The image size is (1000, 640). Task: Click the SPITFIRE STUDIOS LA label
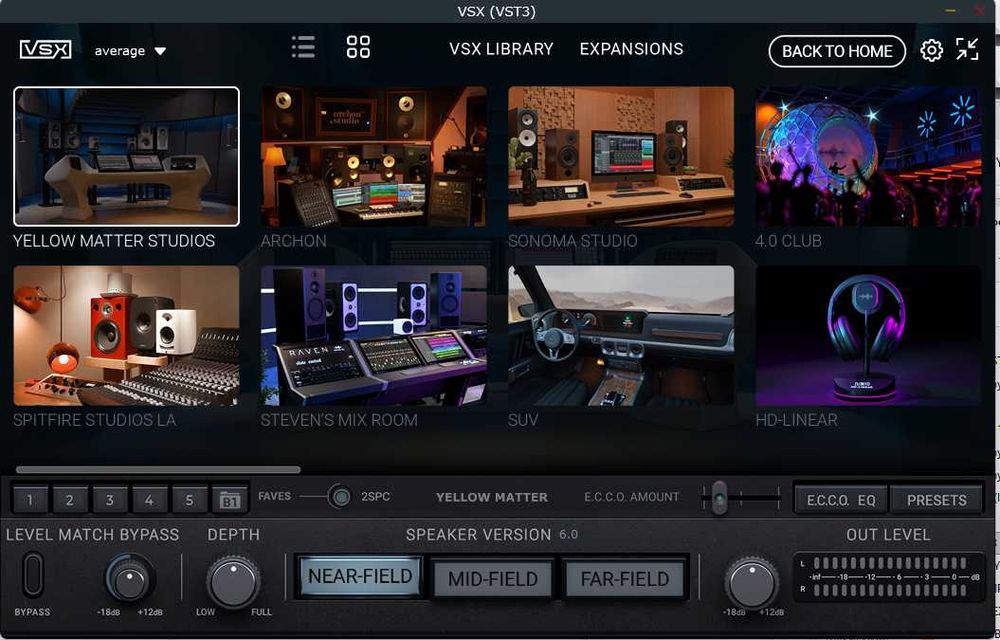coord(94,420)
